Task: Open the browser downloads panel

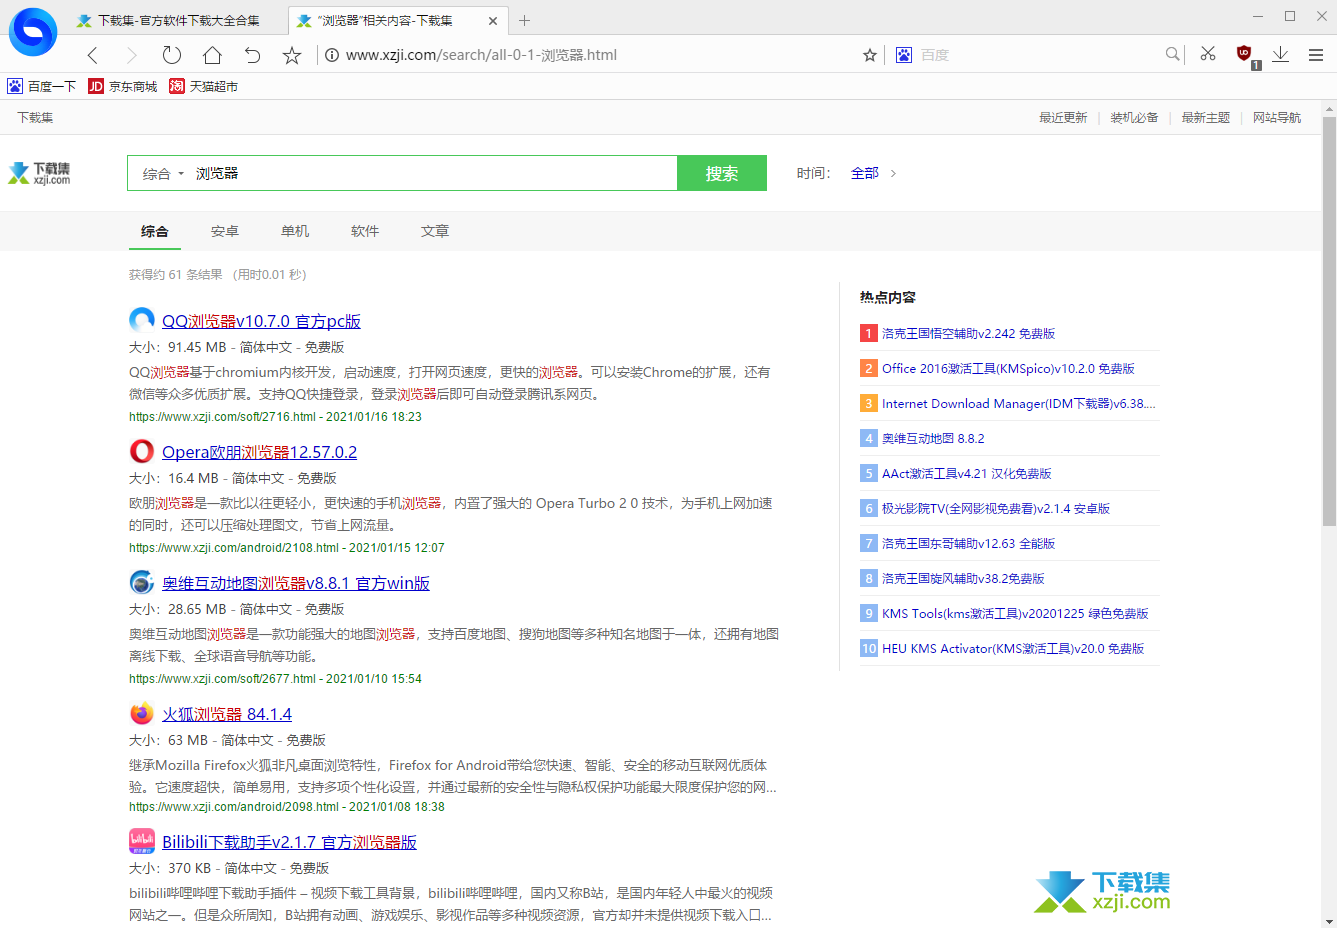Action: [x=1280, y=54]
